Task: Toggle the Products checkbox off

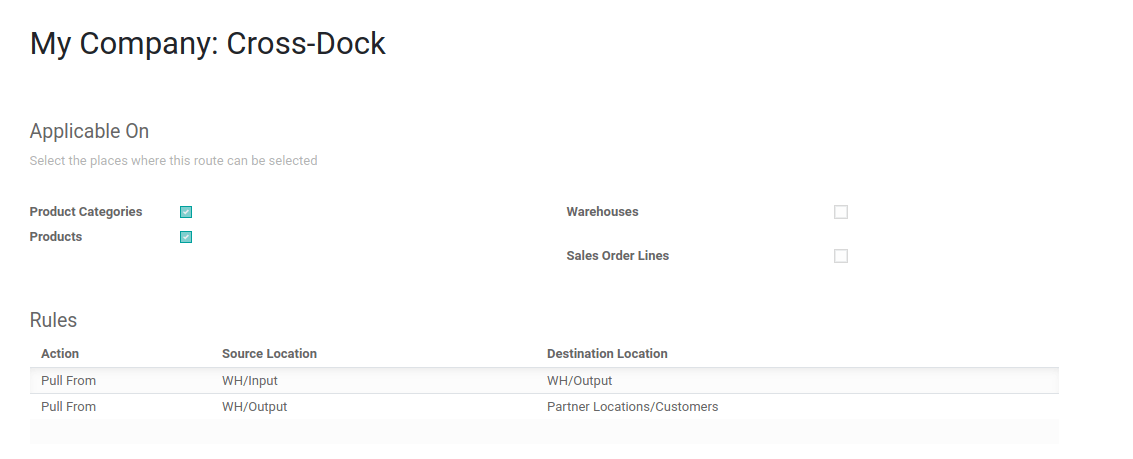Action: (x=186, y=237)
